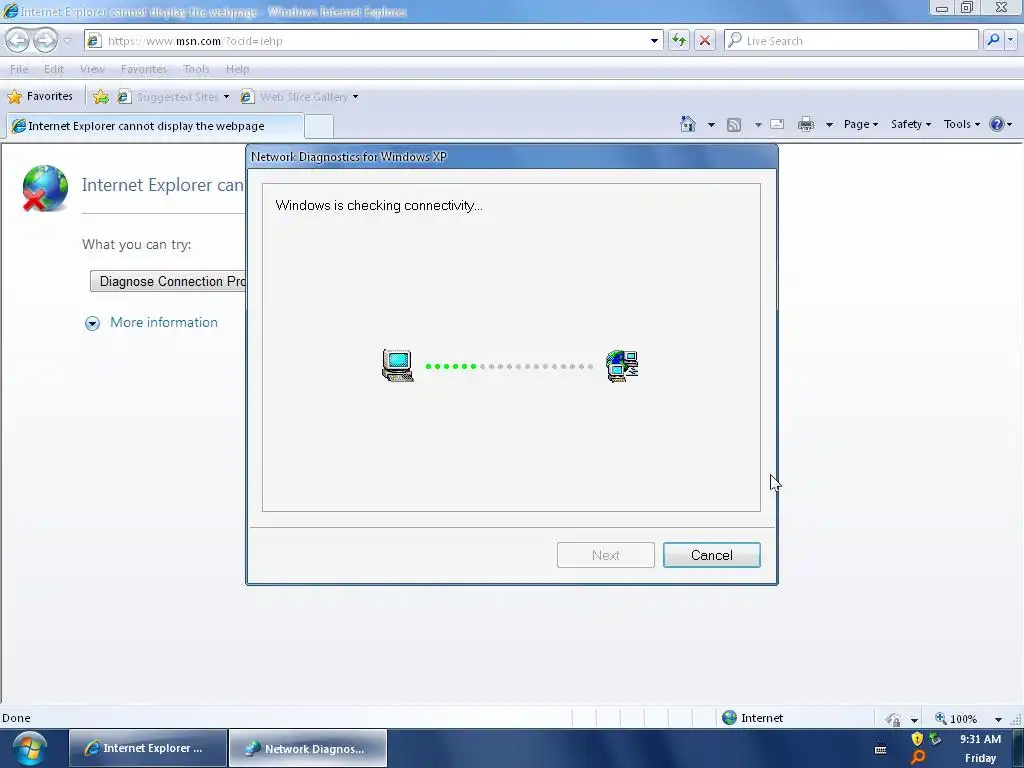
Task: Click the Search magnifier button
Action: click(993, 40)
